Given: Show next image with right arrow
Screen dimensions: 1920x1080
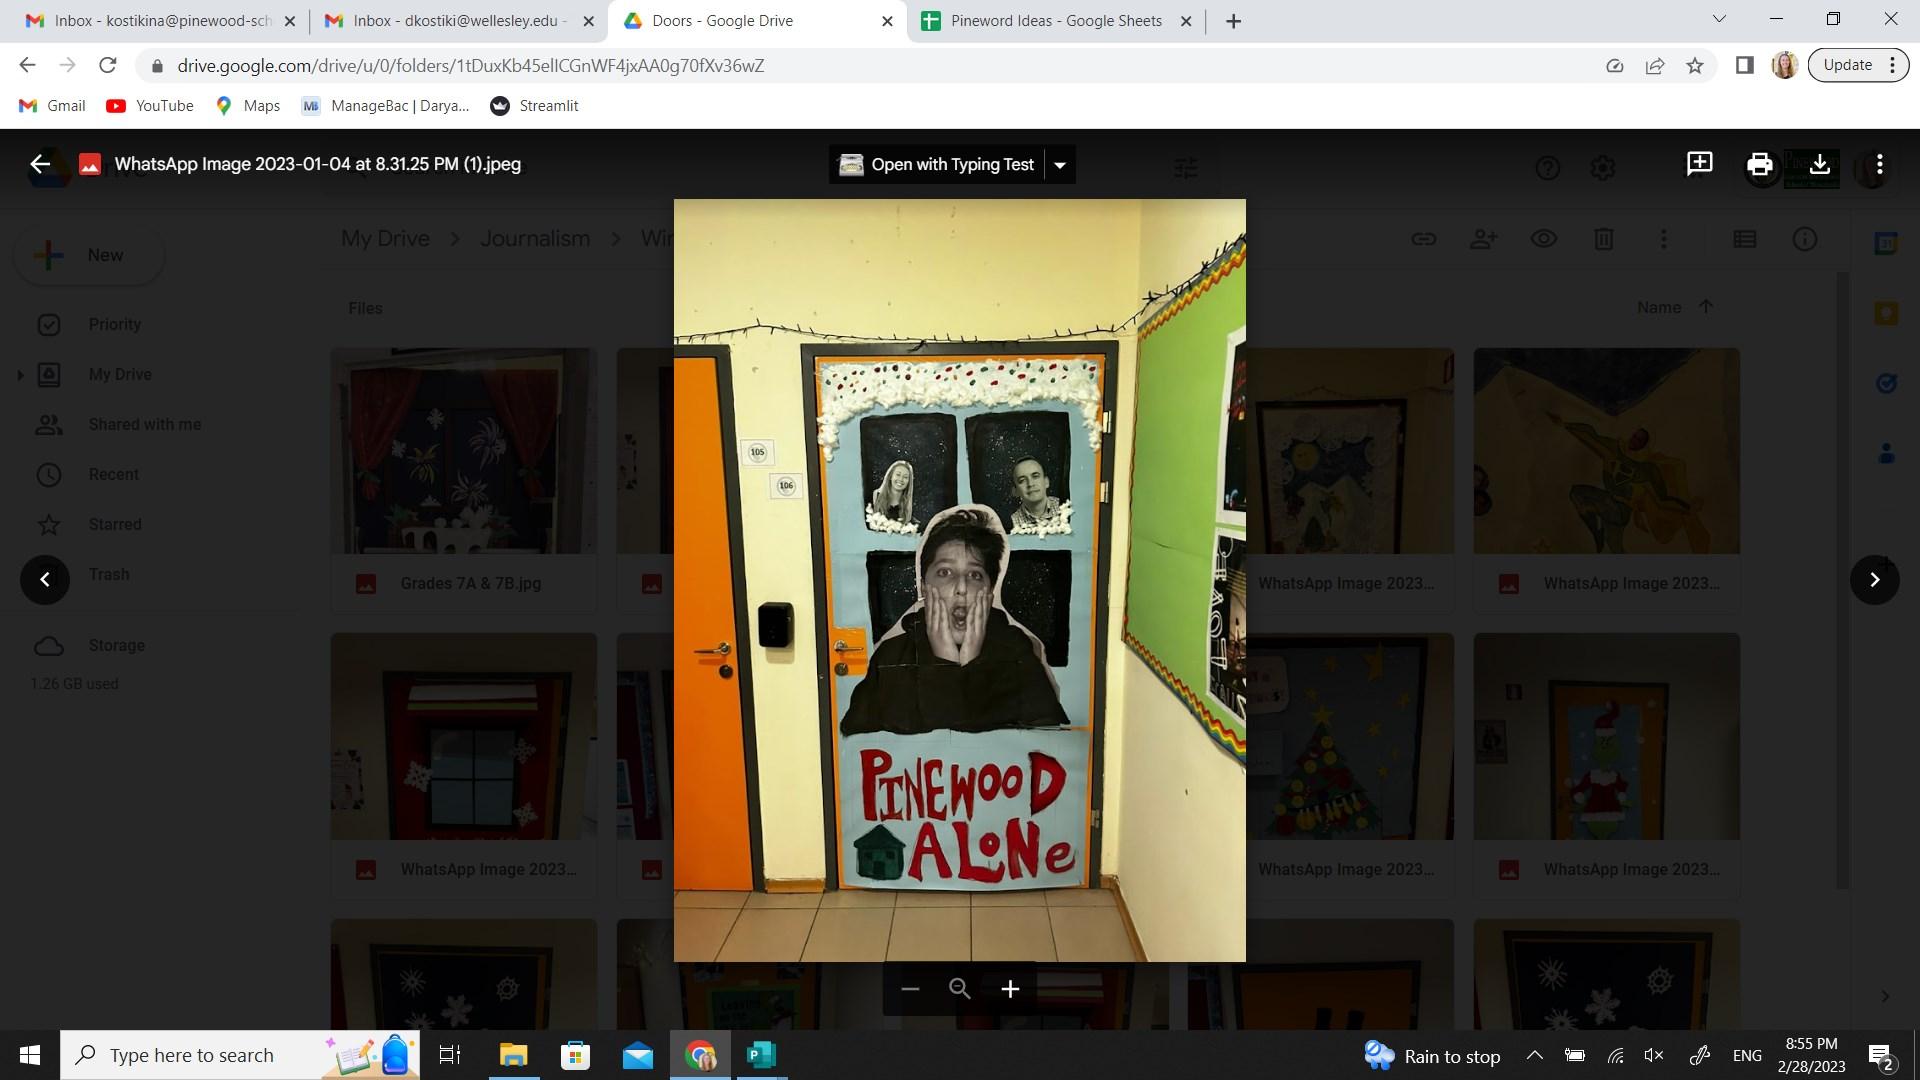Looking at the screenshot, I should click(1874, 580).
